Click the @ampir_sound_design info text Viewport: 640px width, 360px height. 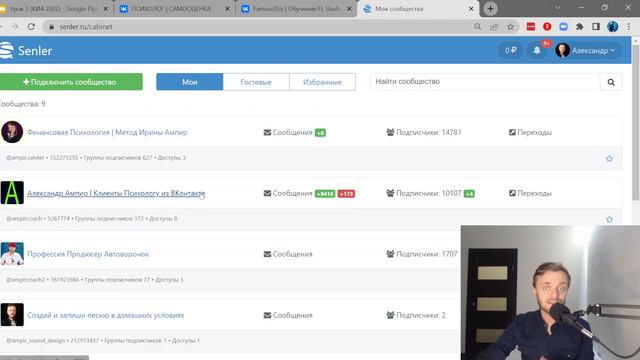point(36,340)
